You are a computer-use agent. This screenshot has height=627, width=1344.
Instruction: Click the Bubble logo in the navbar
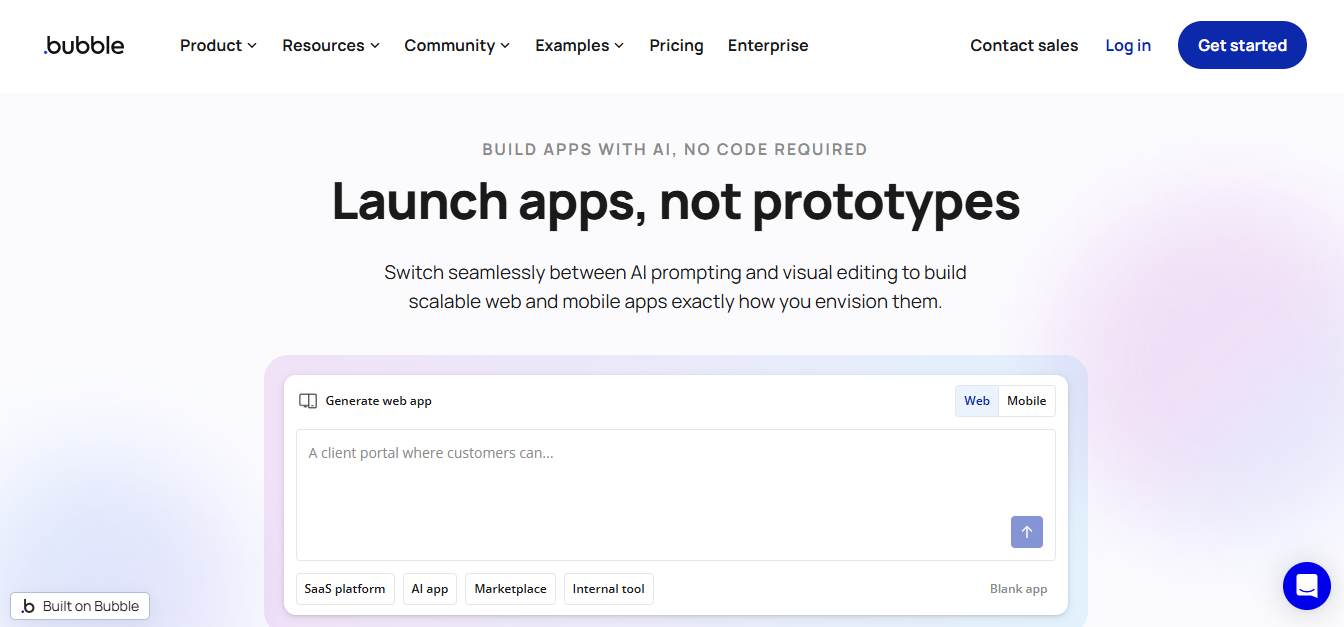click(x=83, y=45)
